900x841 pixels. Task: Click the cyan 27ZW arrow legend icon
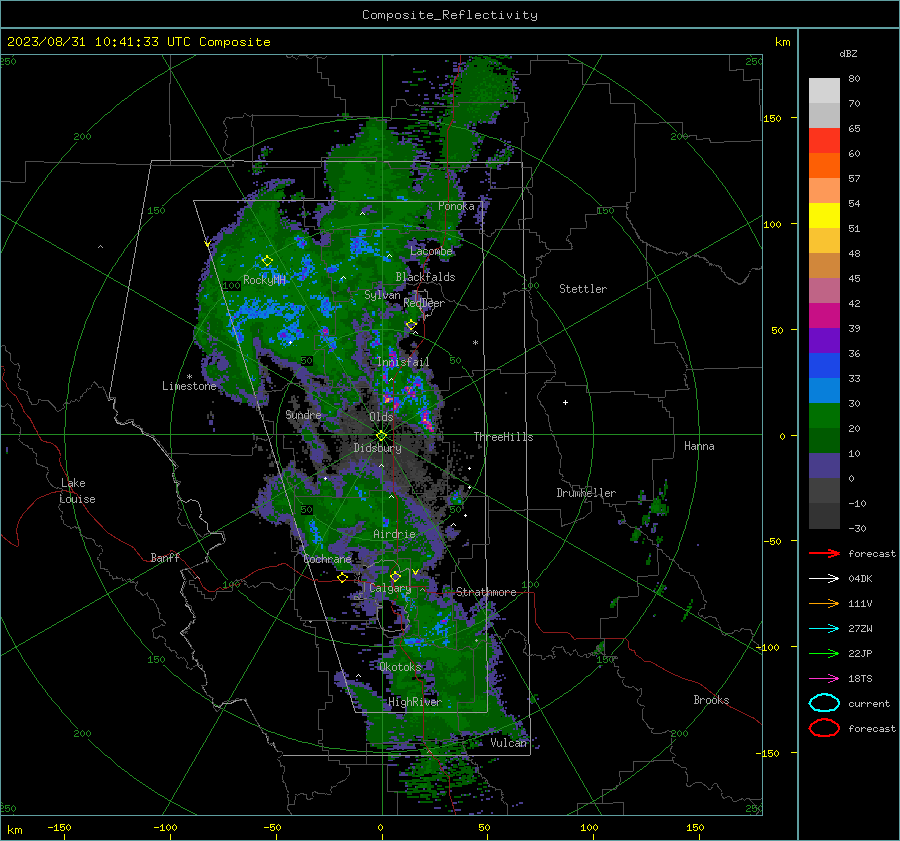coord(824,629)
